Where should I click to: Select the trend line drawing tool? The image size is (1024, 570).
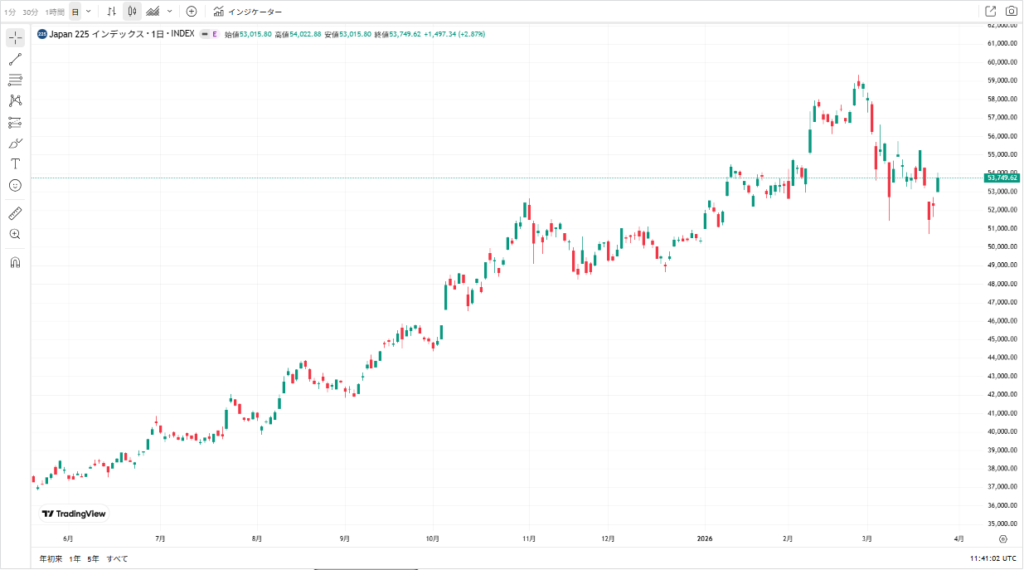tap(15, 59)
